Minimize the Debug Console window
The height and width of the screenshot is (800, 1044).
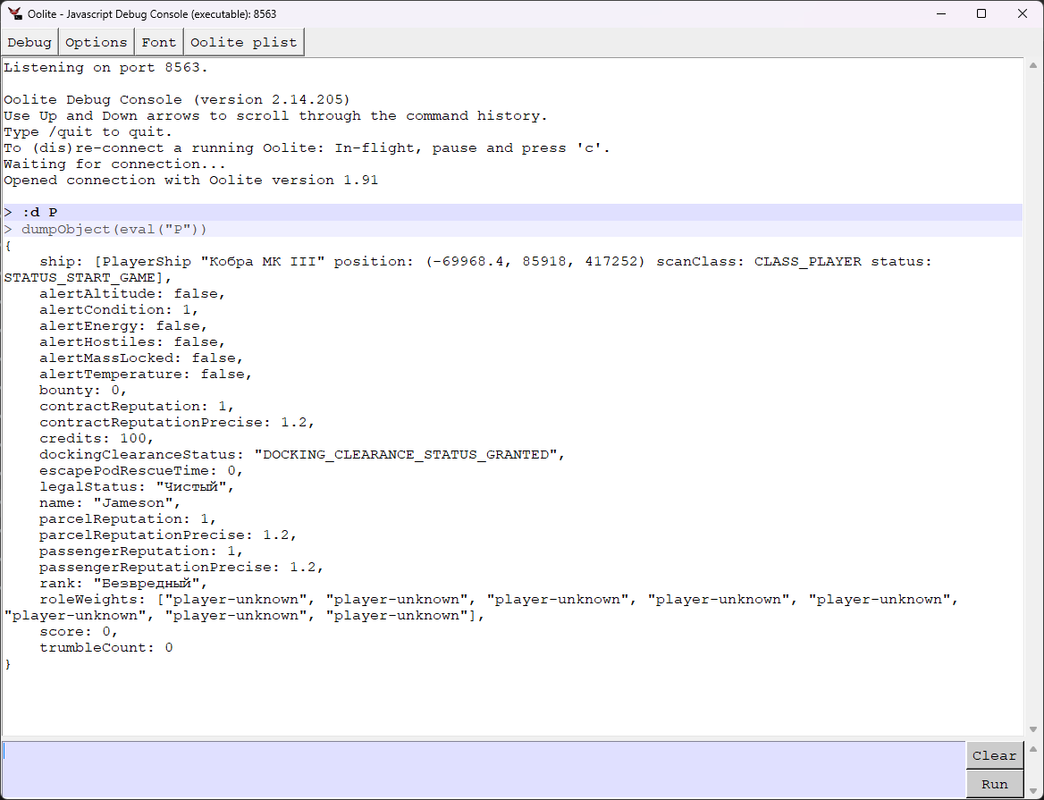(941, 13)
